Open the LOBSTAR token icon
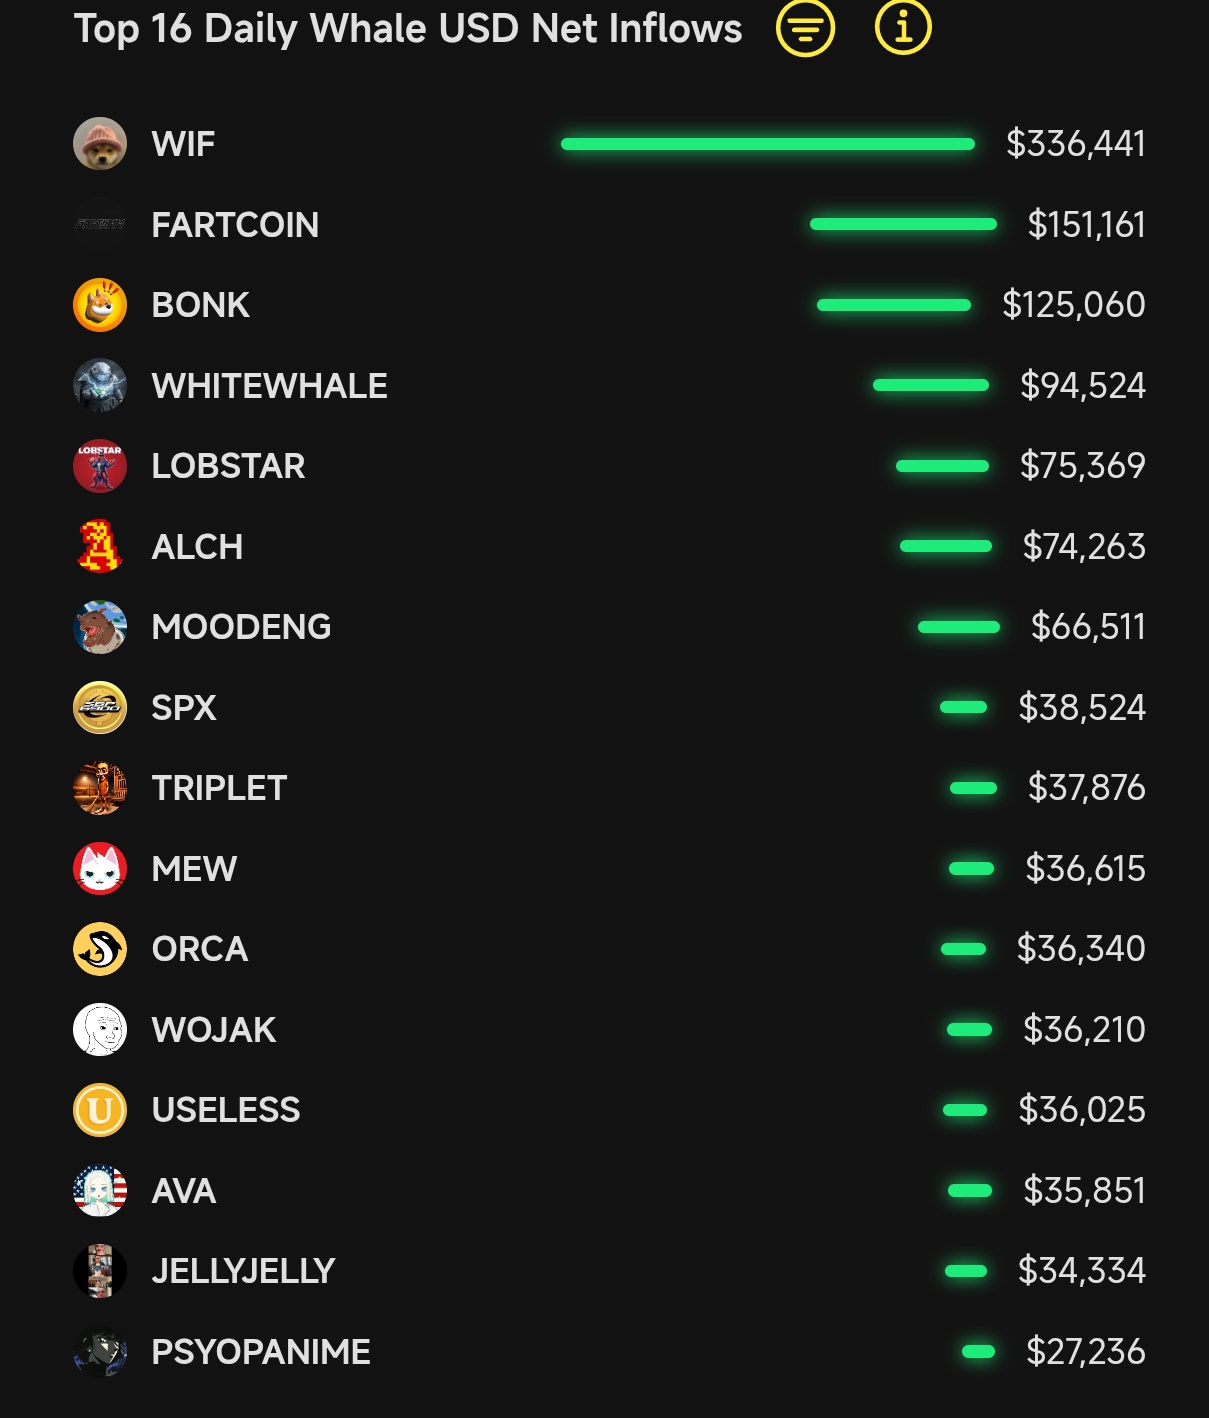 tap(100, 466)
